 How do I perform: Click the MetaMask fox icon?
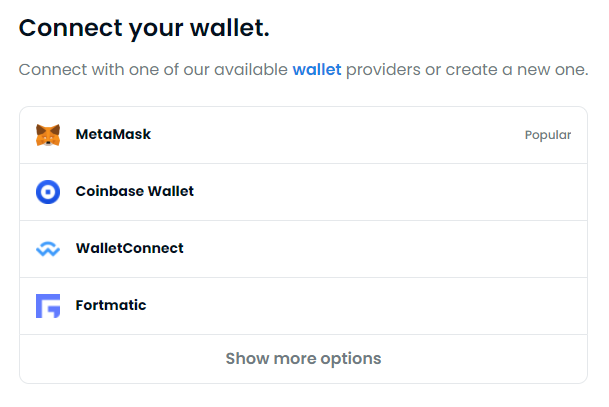[48, 135]
